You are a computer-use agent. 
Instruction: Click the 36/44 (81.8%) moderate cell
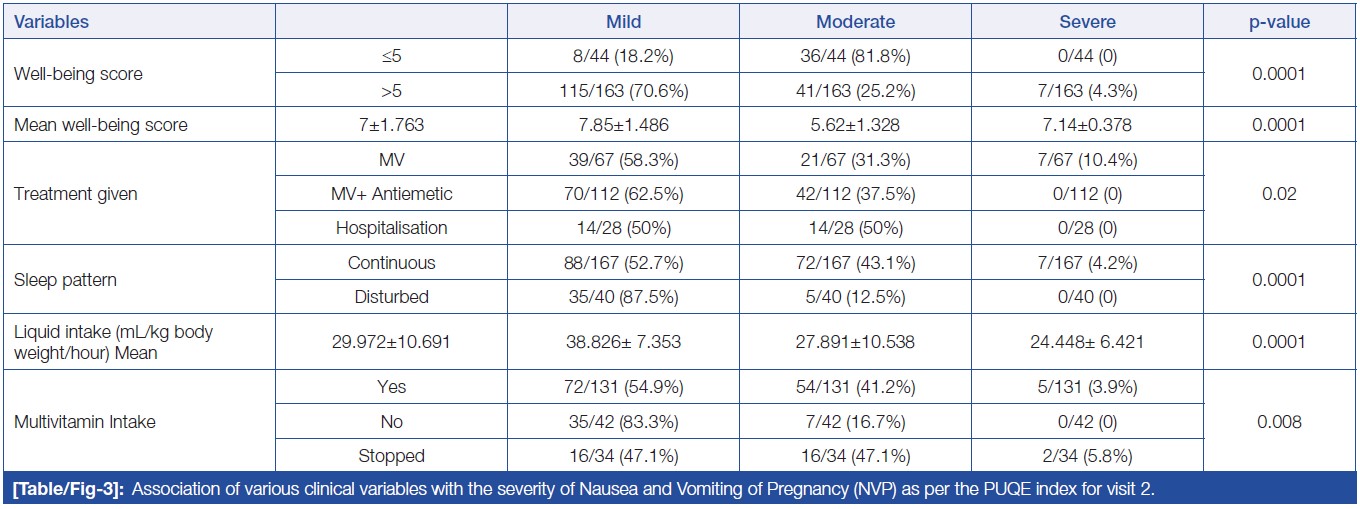point(855,57)
